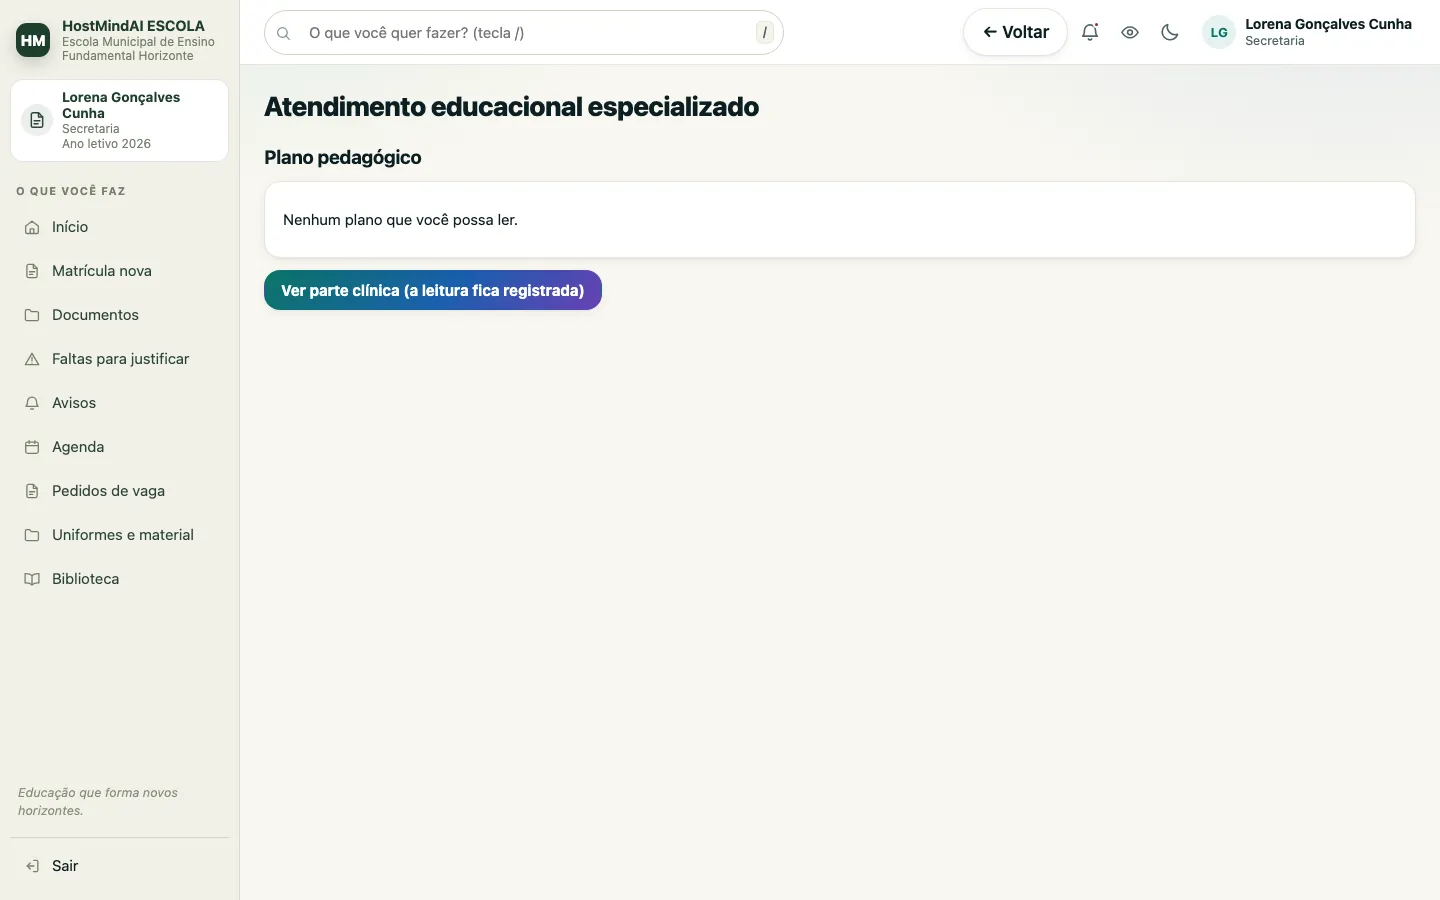
Task: Switch to dark mode with moon icon
Action: (1170, 32)
